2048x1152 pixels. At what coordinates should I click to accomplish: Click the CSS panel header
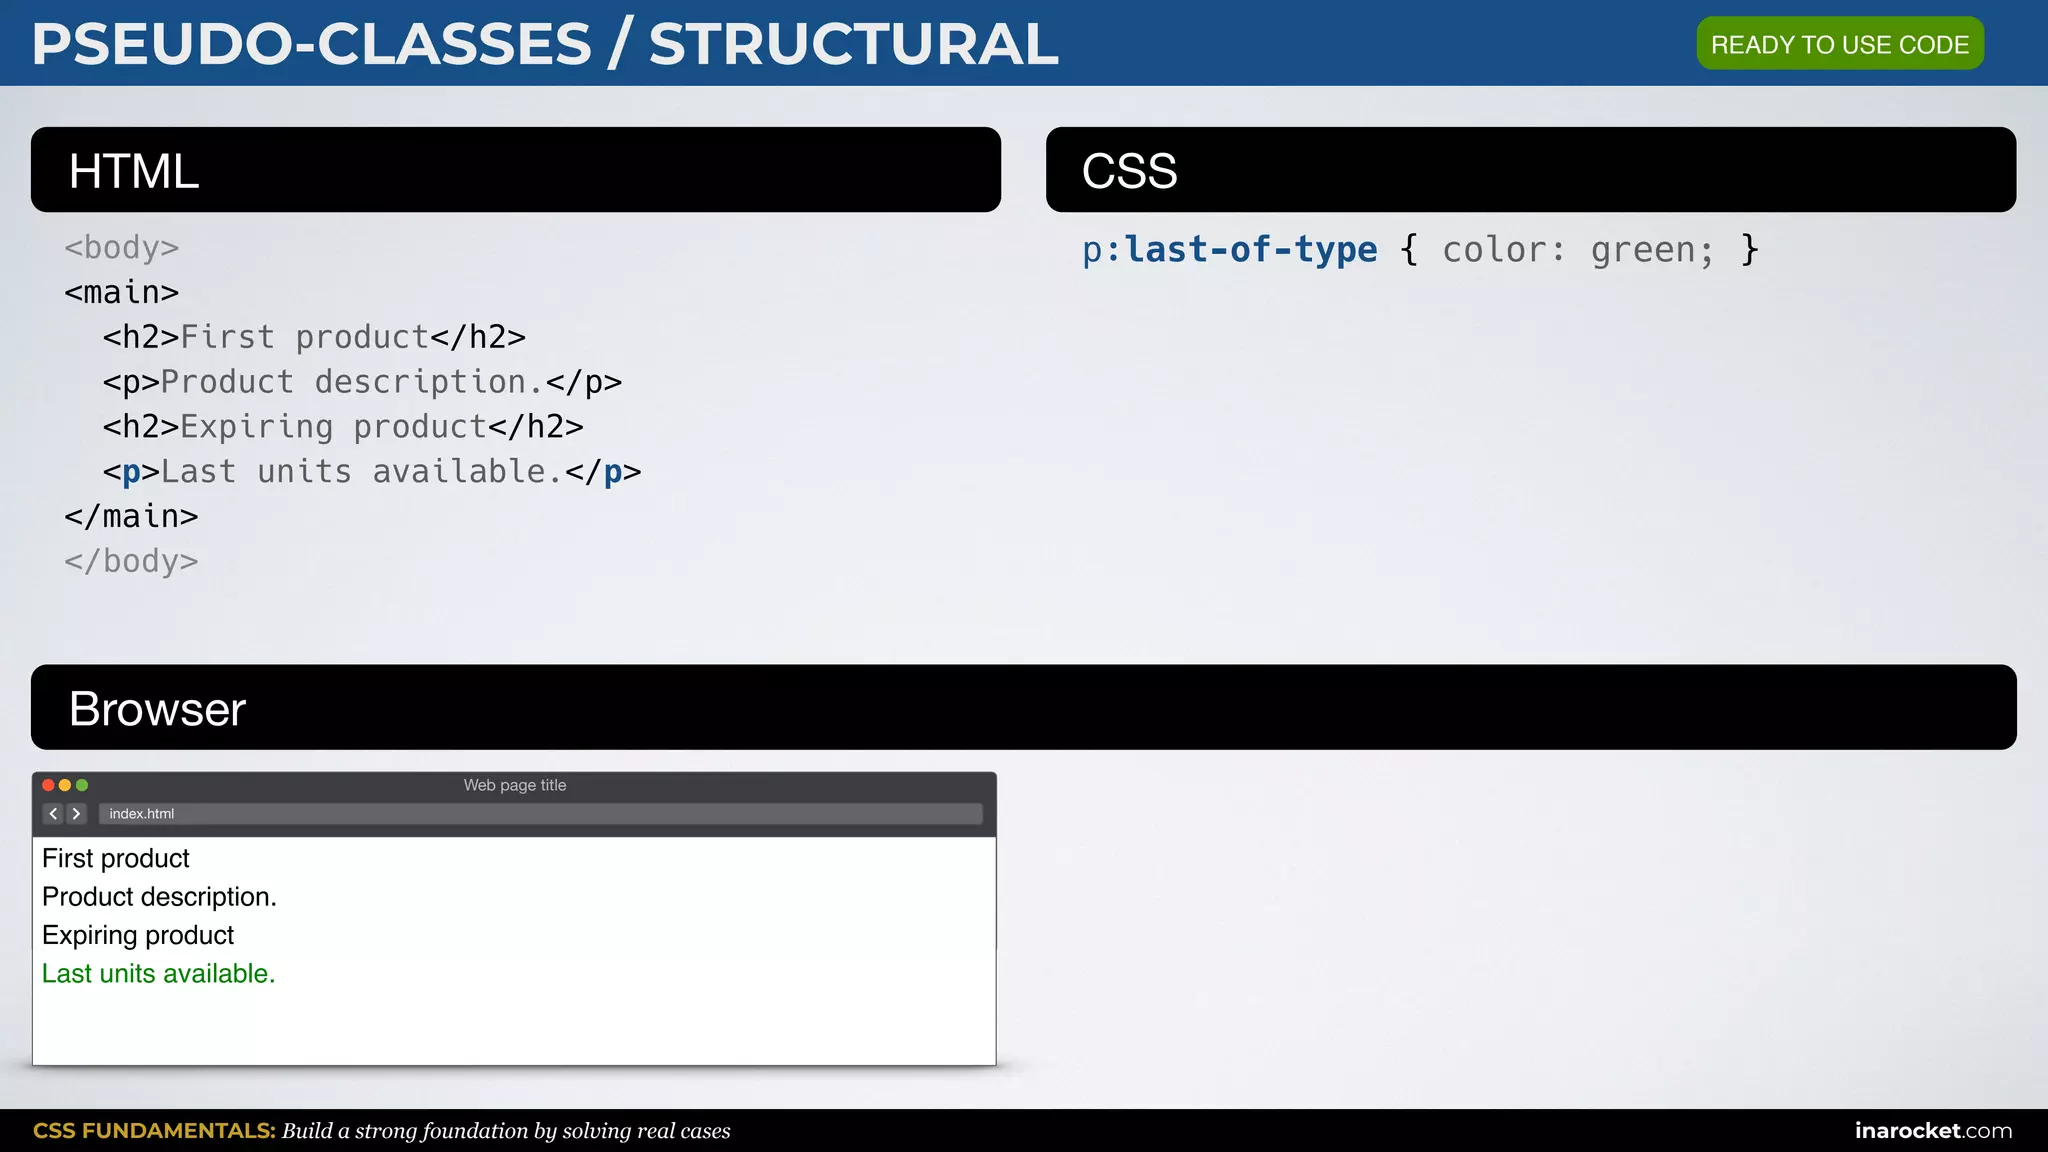point(1530,170)
